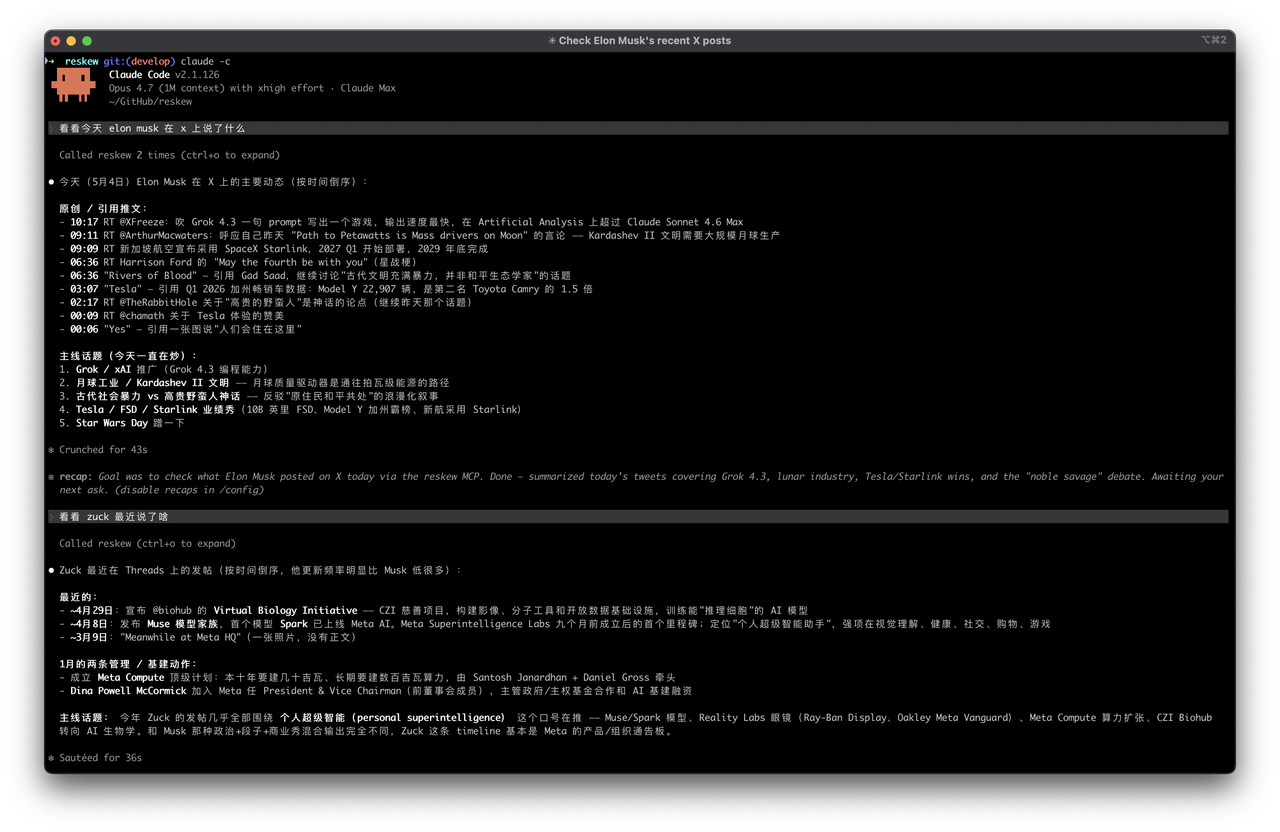
Task: Click topic 2 "月球工业 / Kardashev II 文明"
Action: [x=254, y=383]
